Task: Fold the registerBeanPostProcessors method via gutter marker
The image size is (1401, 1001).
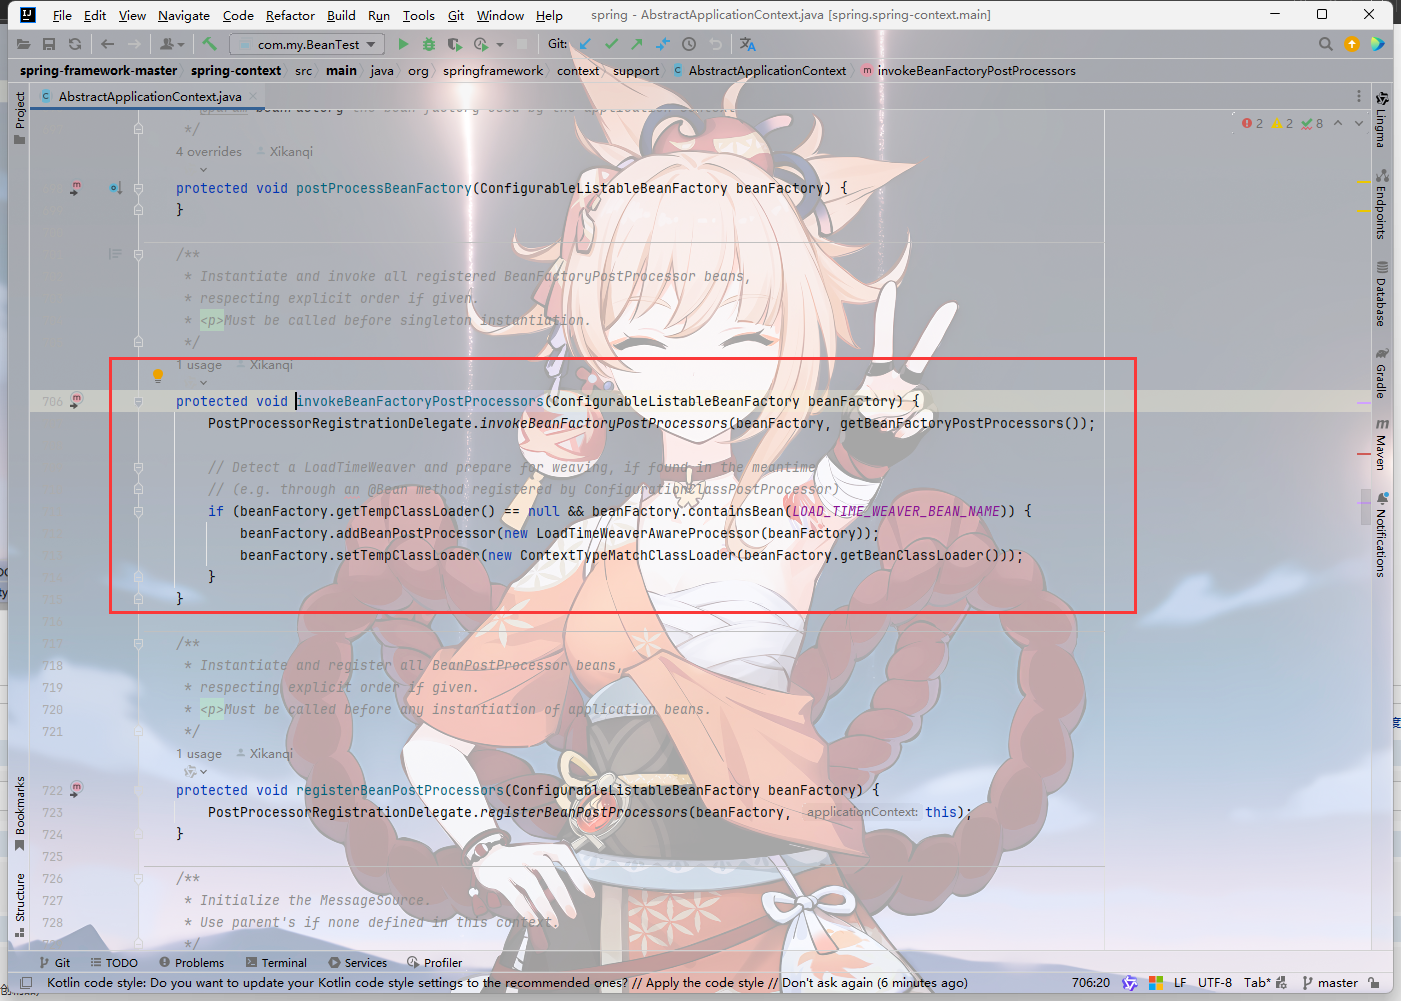Action: (x=138, y=790)
